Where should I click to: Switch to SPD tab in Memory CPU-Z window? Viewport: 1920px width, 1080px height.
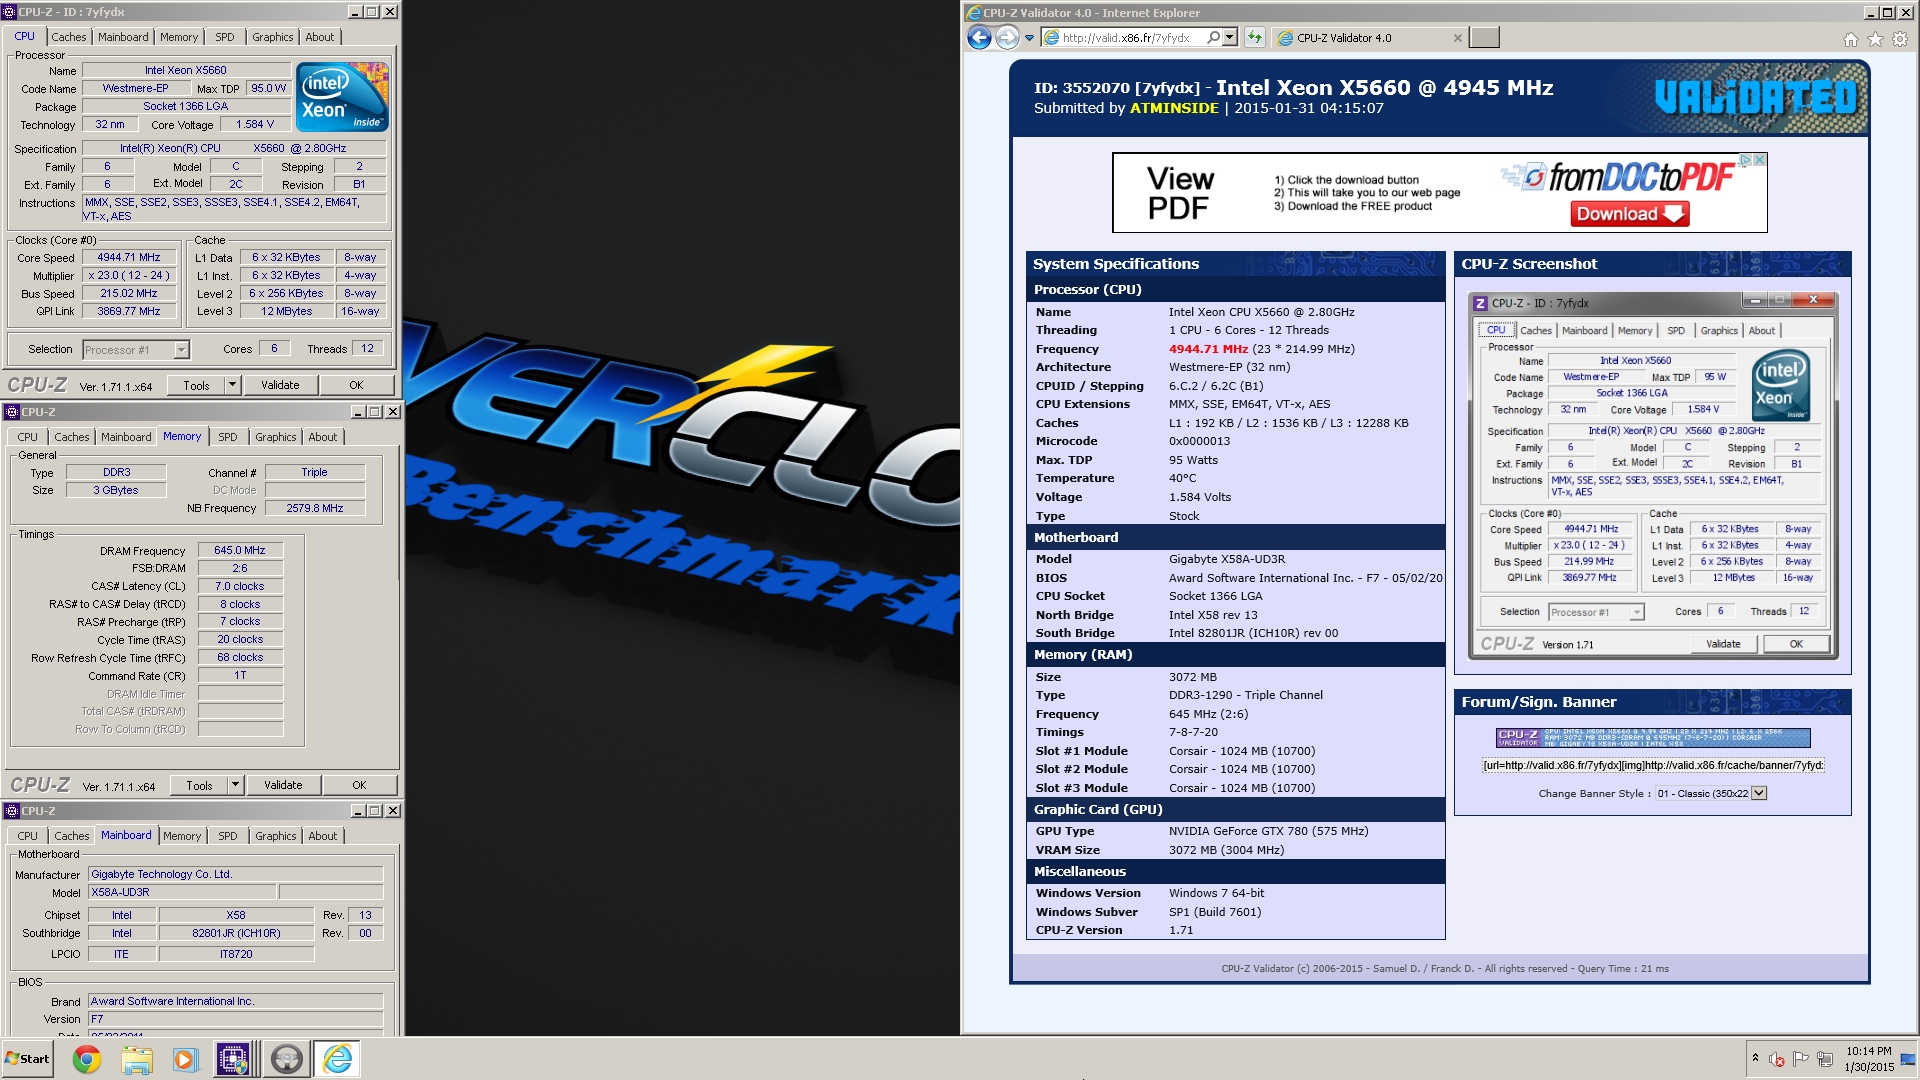click(x=228, y=437)
